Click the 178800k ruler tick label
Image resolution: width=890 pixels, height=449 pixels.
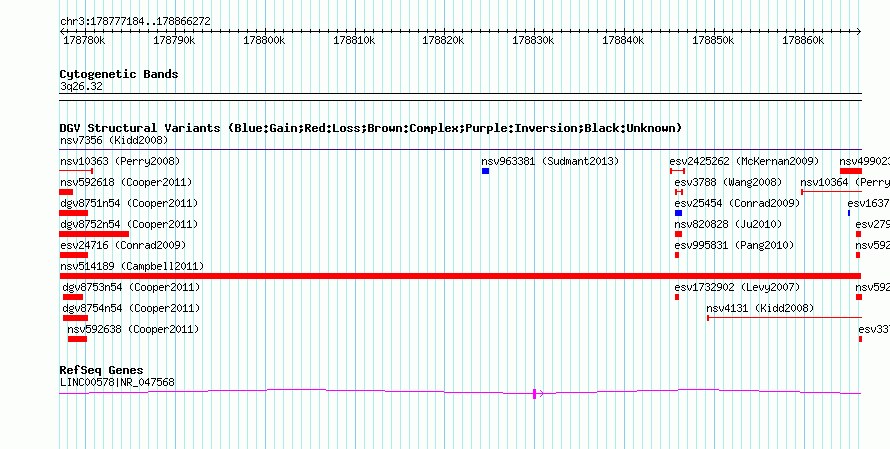264,40
